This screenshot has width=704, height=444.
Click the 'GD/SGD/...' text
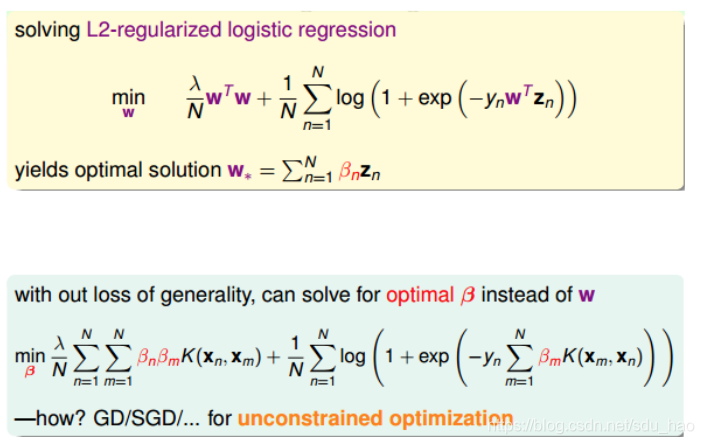146,418
